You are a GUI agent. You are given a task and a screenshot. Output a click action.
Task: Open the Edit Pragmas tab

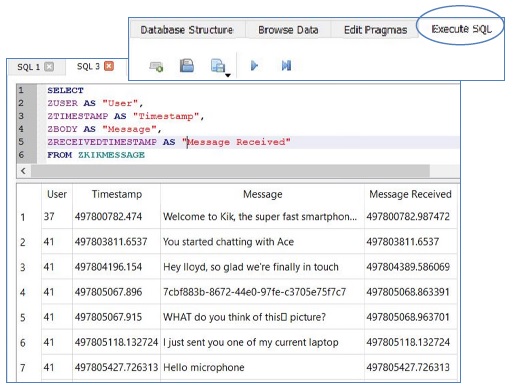coord(375,30)
